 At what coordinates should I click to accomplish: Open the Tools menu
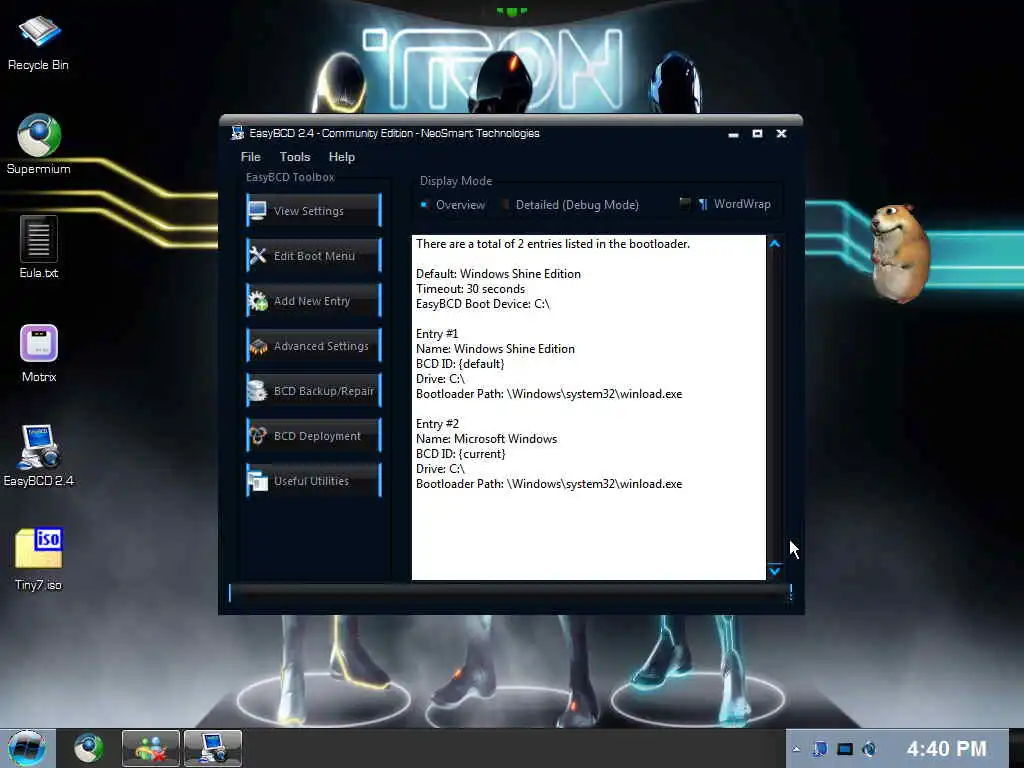295,157
